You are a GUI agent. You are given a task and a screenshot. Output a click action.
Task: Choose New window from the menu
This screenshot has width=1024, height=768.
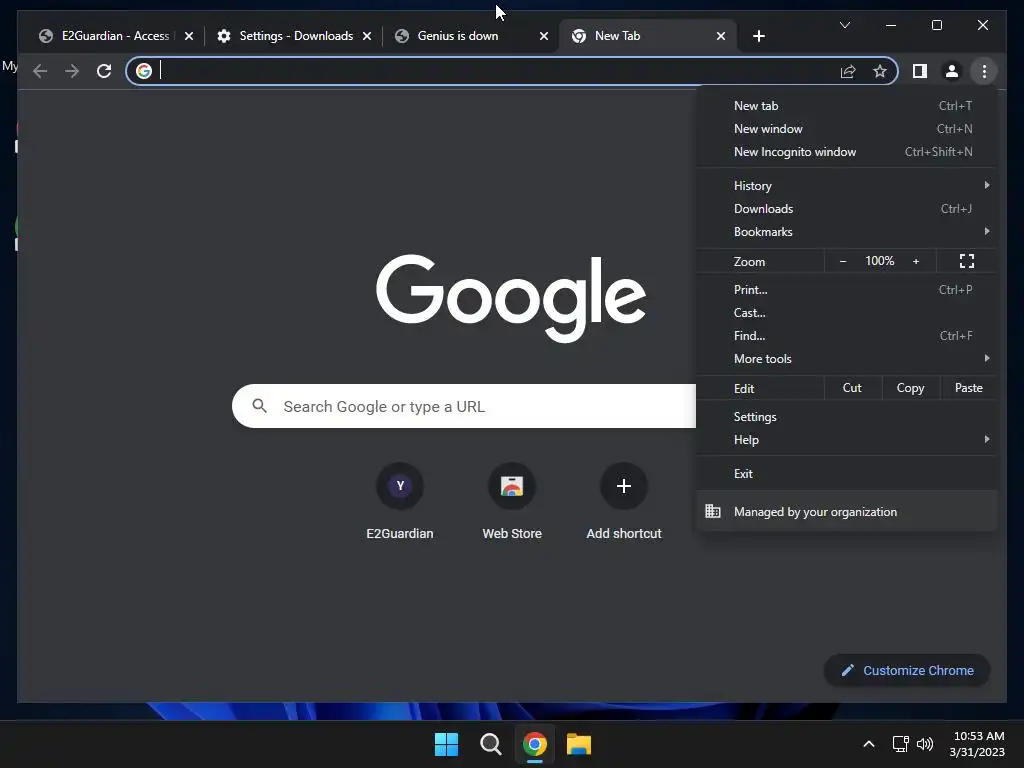point(846,129)
